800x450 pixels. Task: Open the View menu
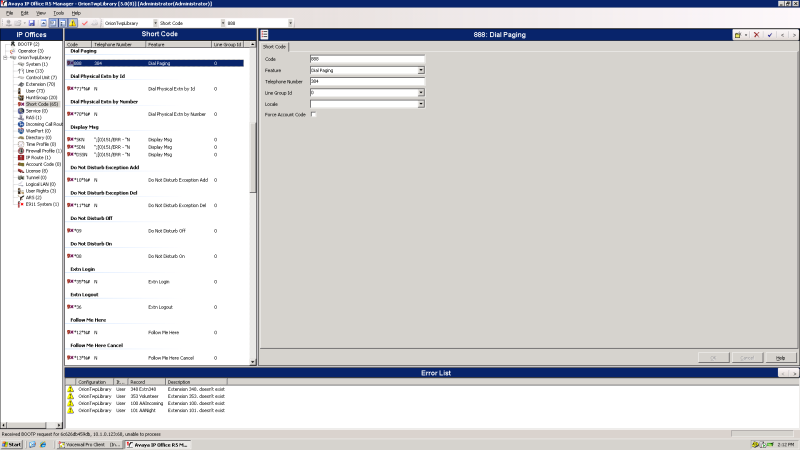[41, 13]
